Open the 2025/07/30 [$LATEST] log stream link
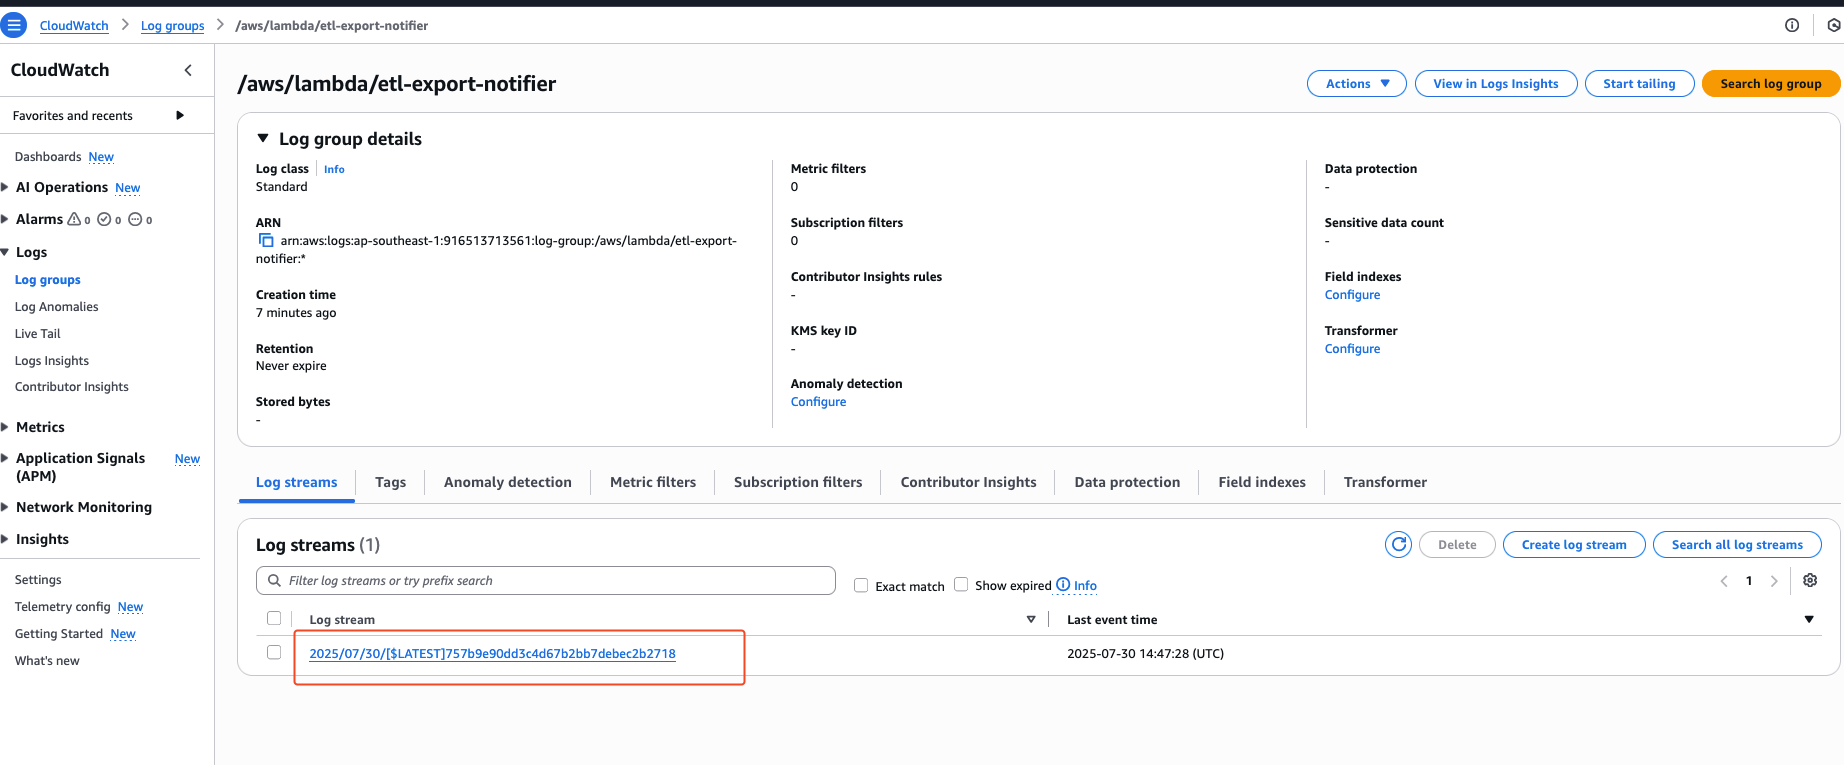The height and width of the screenshot is (765, 1844). tap(492, 654)
